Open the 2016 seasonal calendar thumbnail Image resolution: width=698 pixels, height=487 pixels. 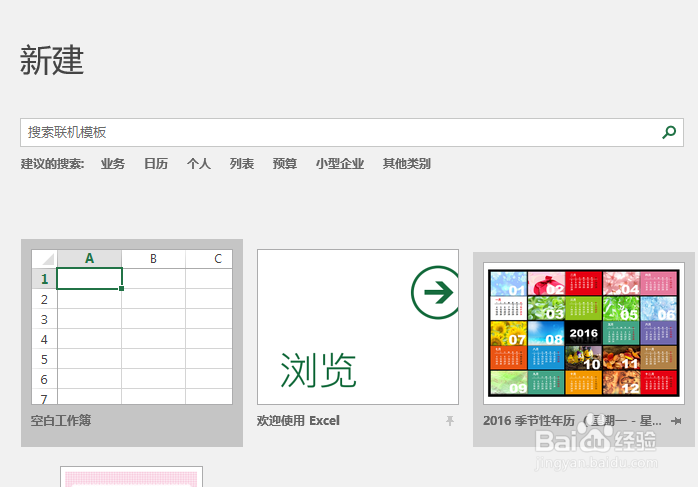pos(584,333)
